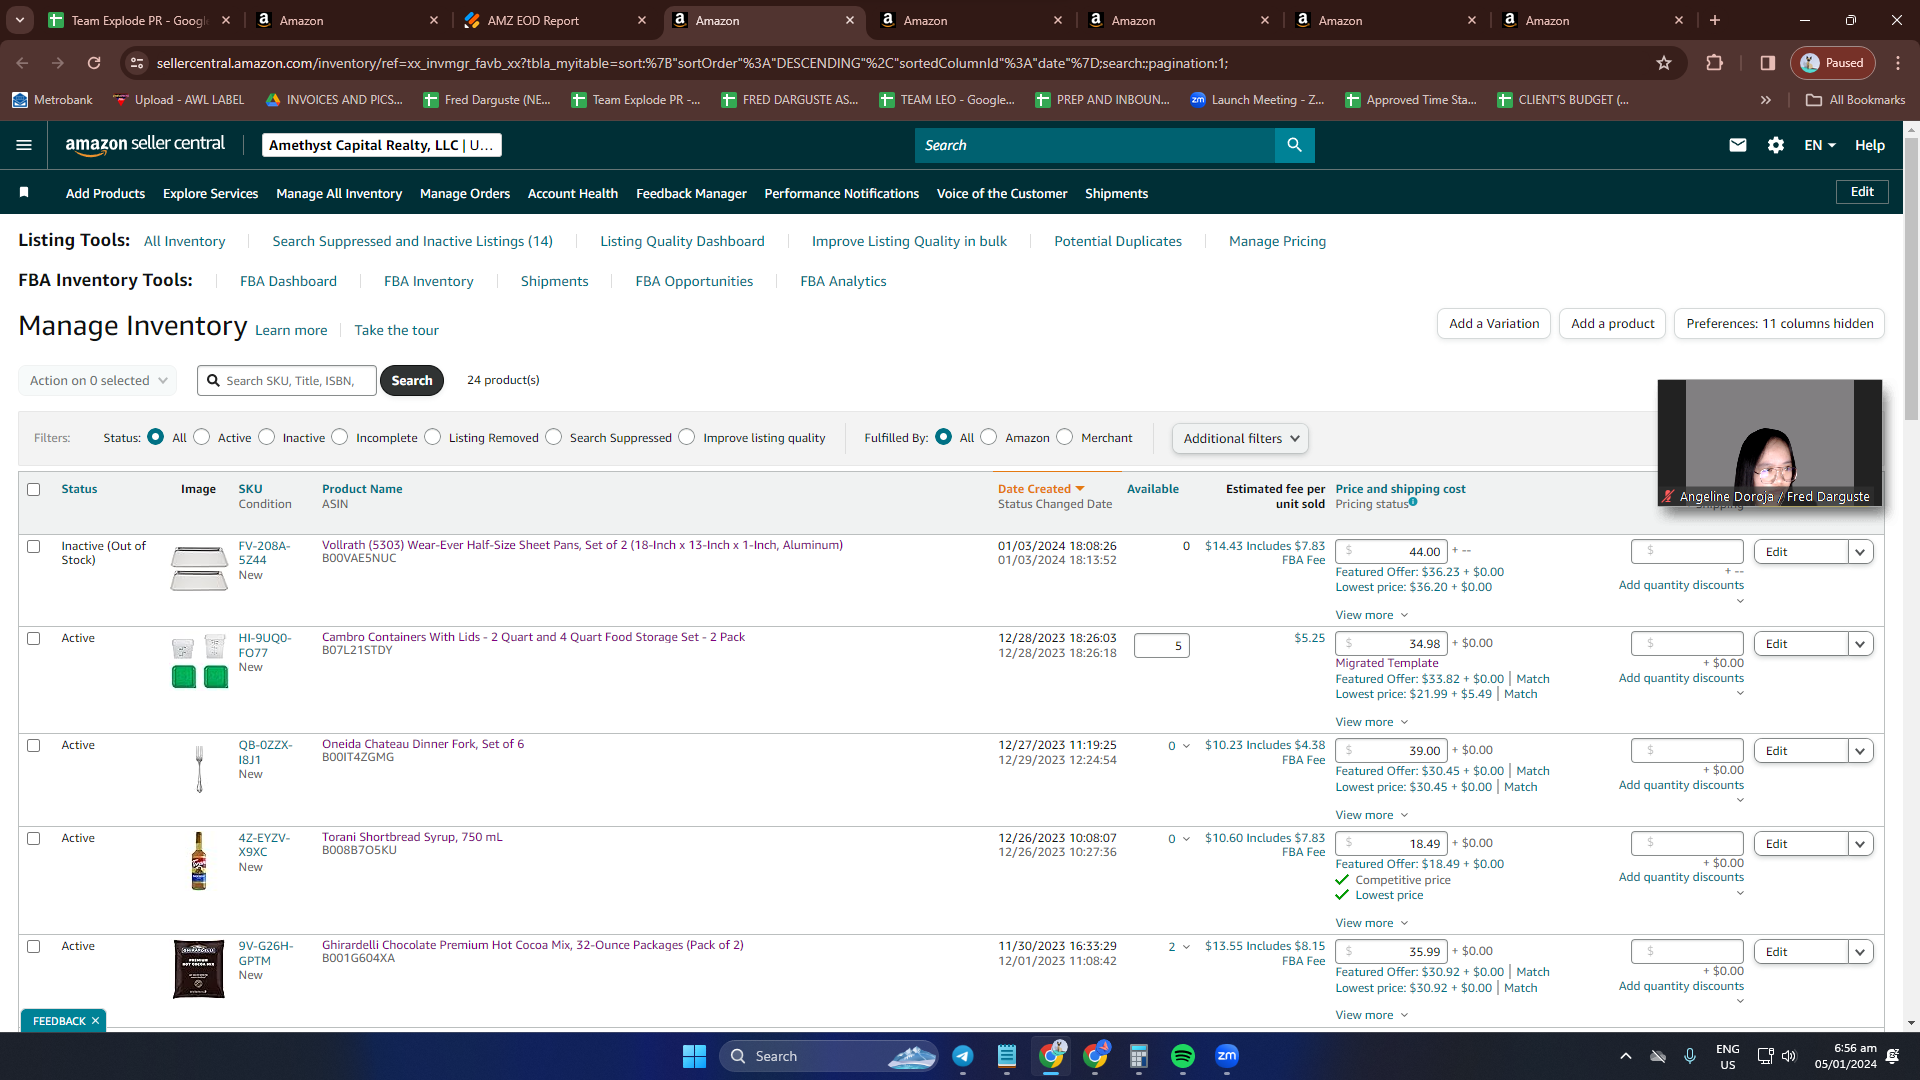Expand the Additional filters dropdown
The width and height of the screenshot is (1920, 1080).
[1240, 438]
